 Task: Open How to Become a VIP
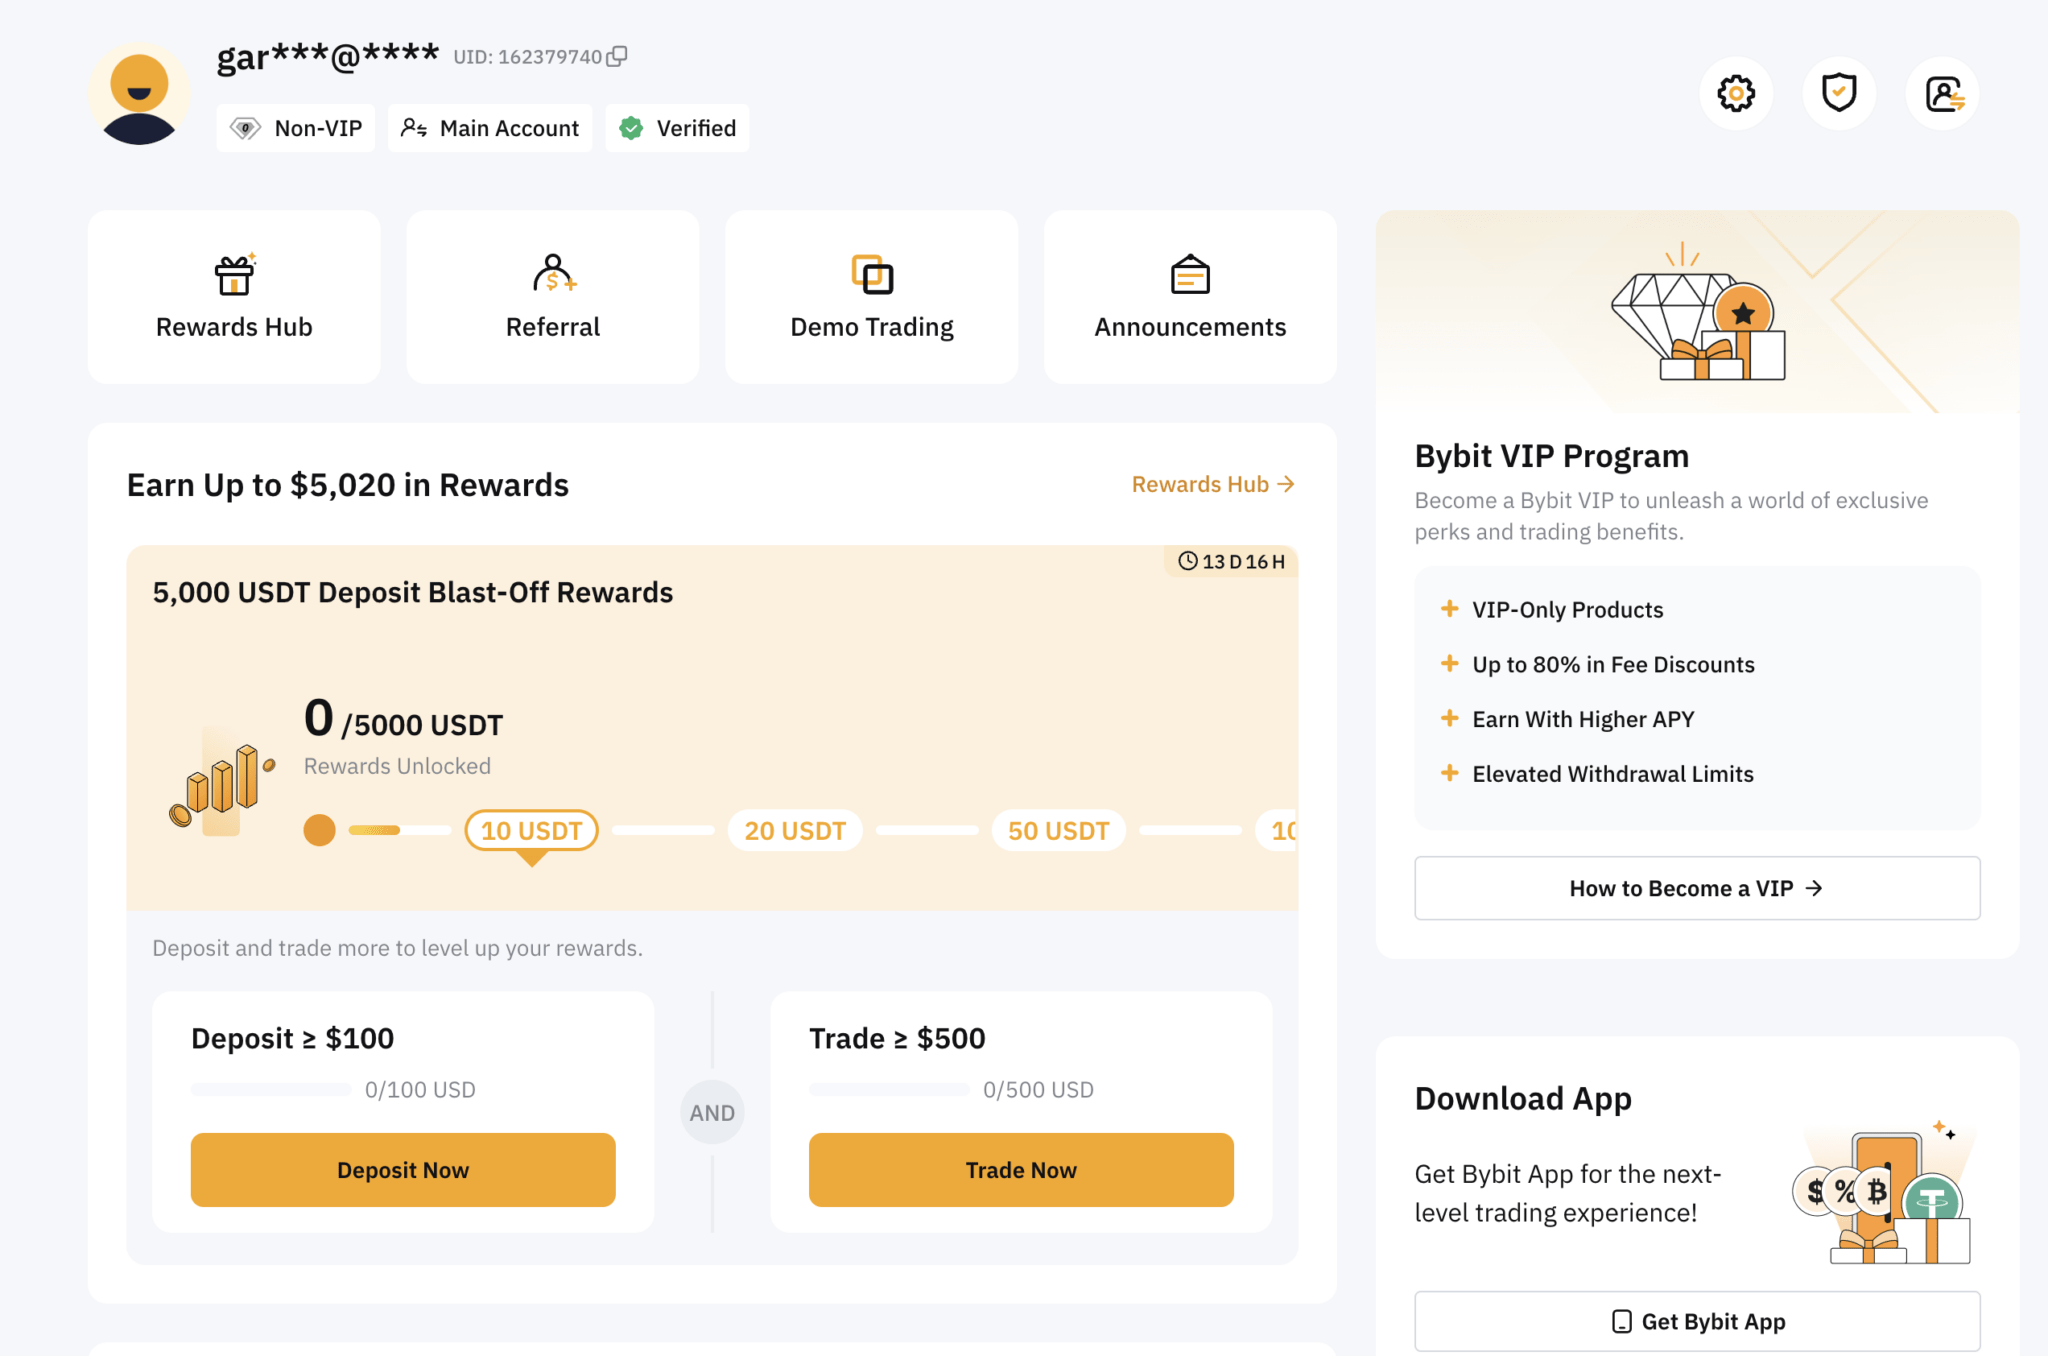1696,888
